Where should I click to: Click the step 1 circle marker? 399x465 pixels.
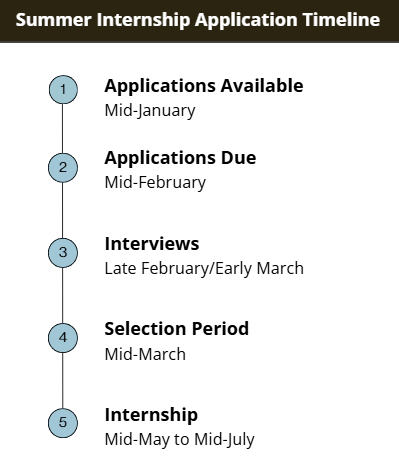[x=63, y=90]
